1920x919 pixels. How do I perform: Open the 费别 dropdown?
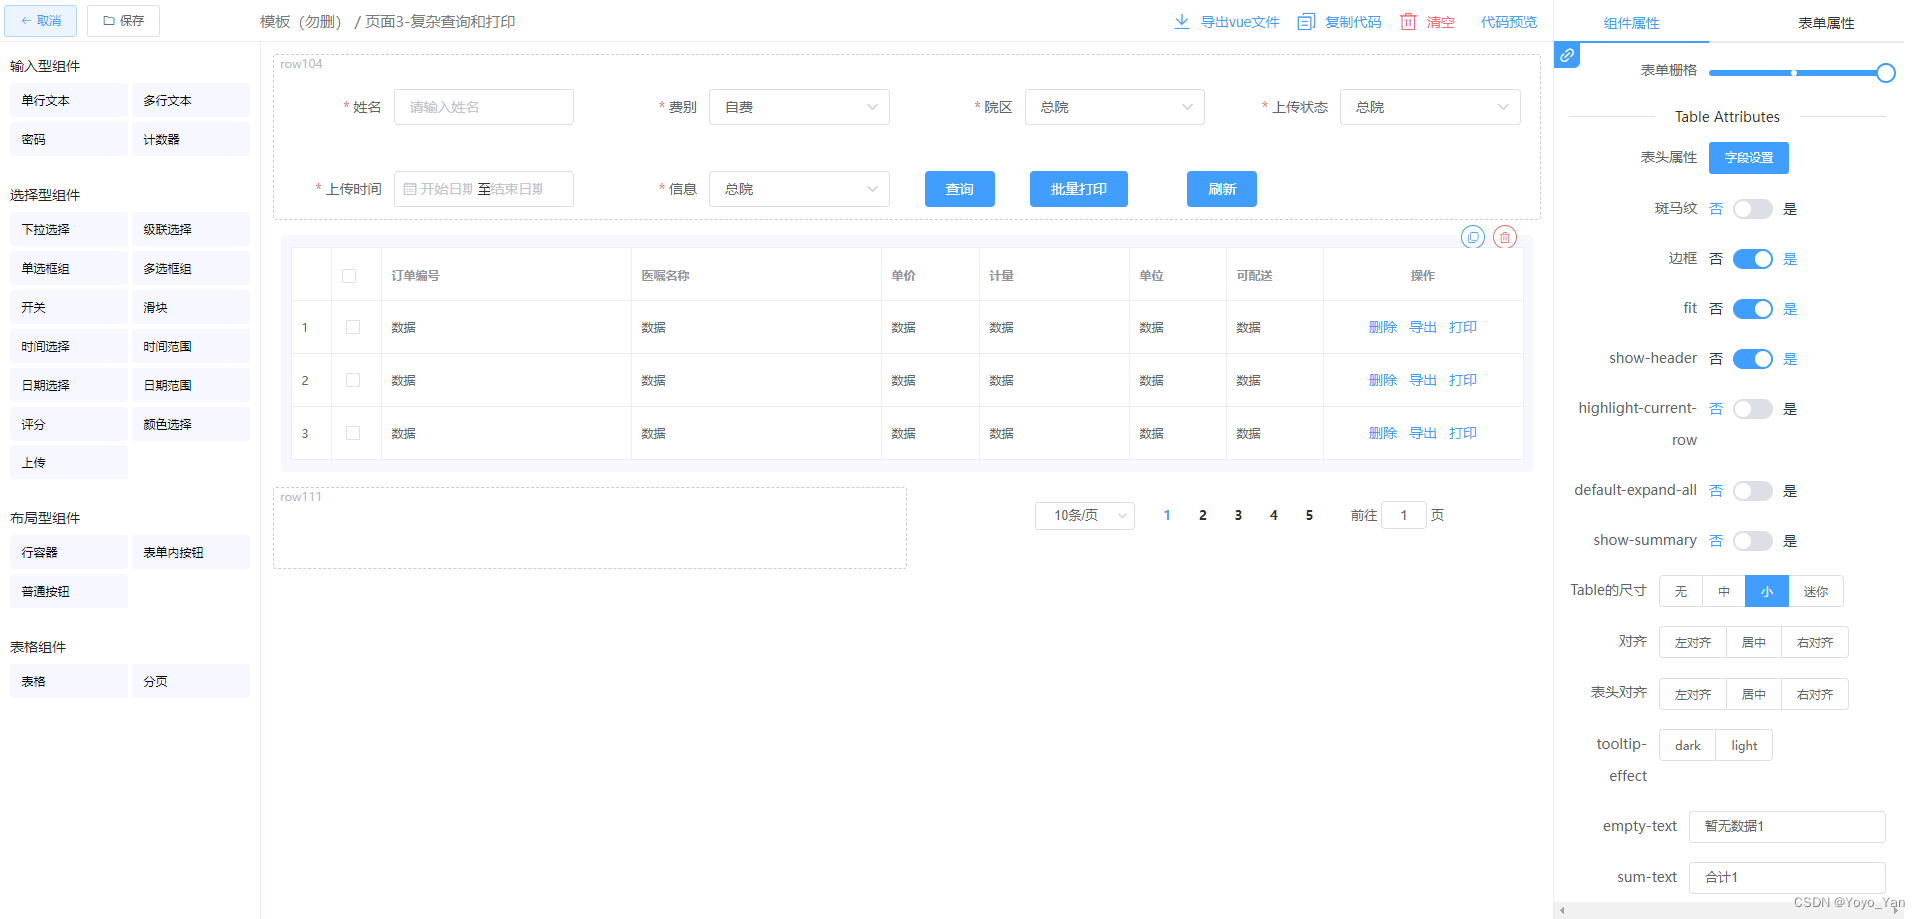coord(798,107)
